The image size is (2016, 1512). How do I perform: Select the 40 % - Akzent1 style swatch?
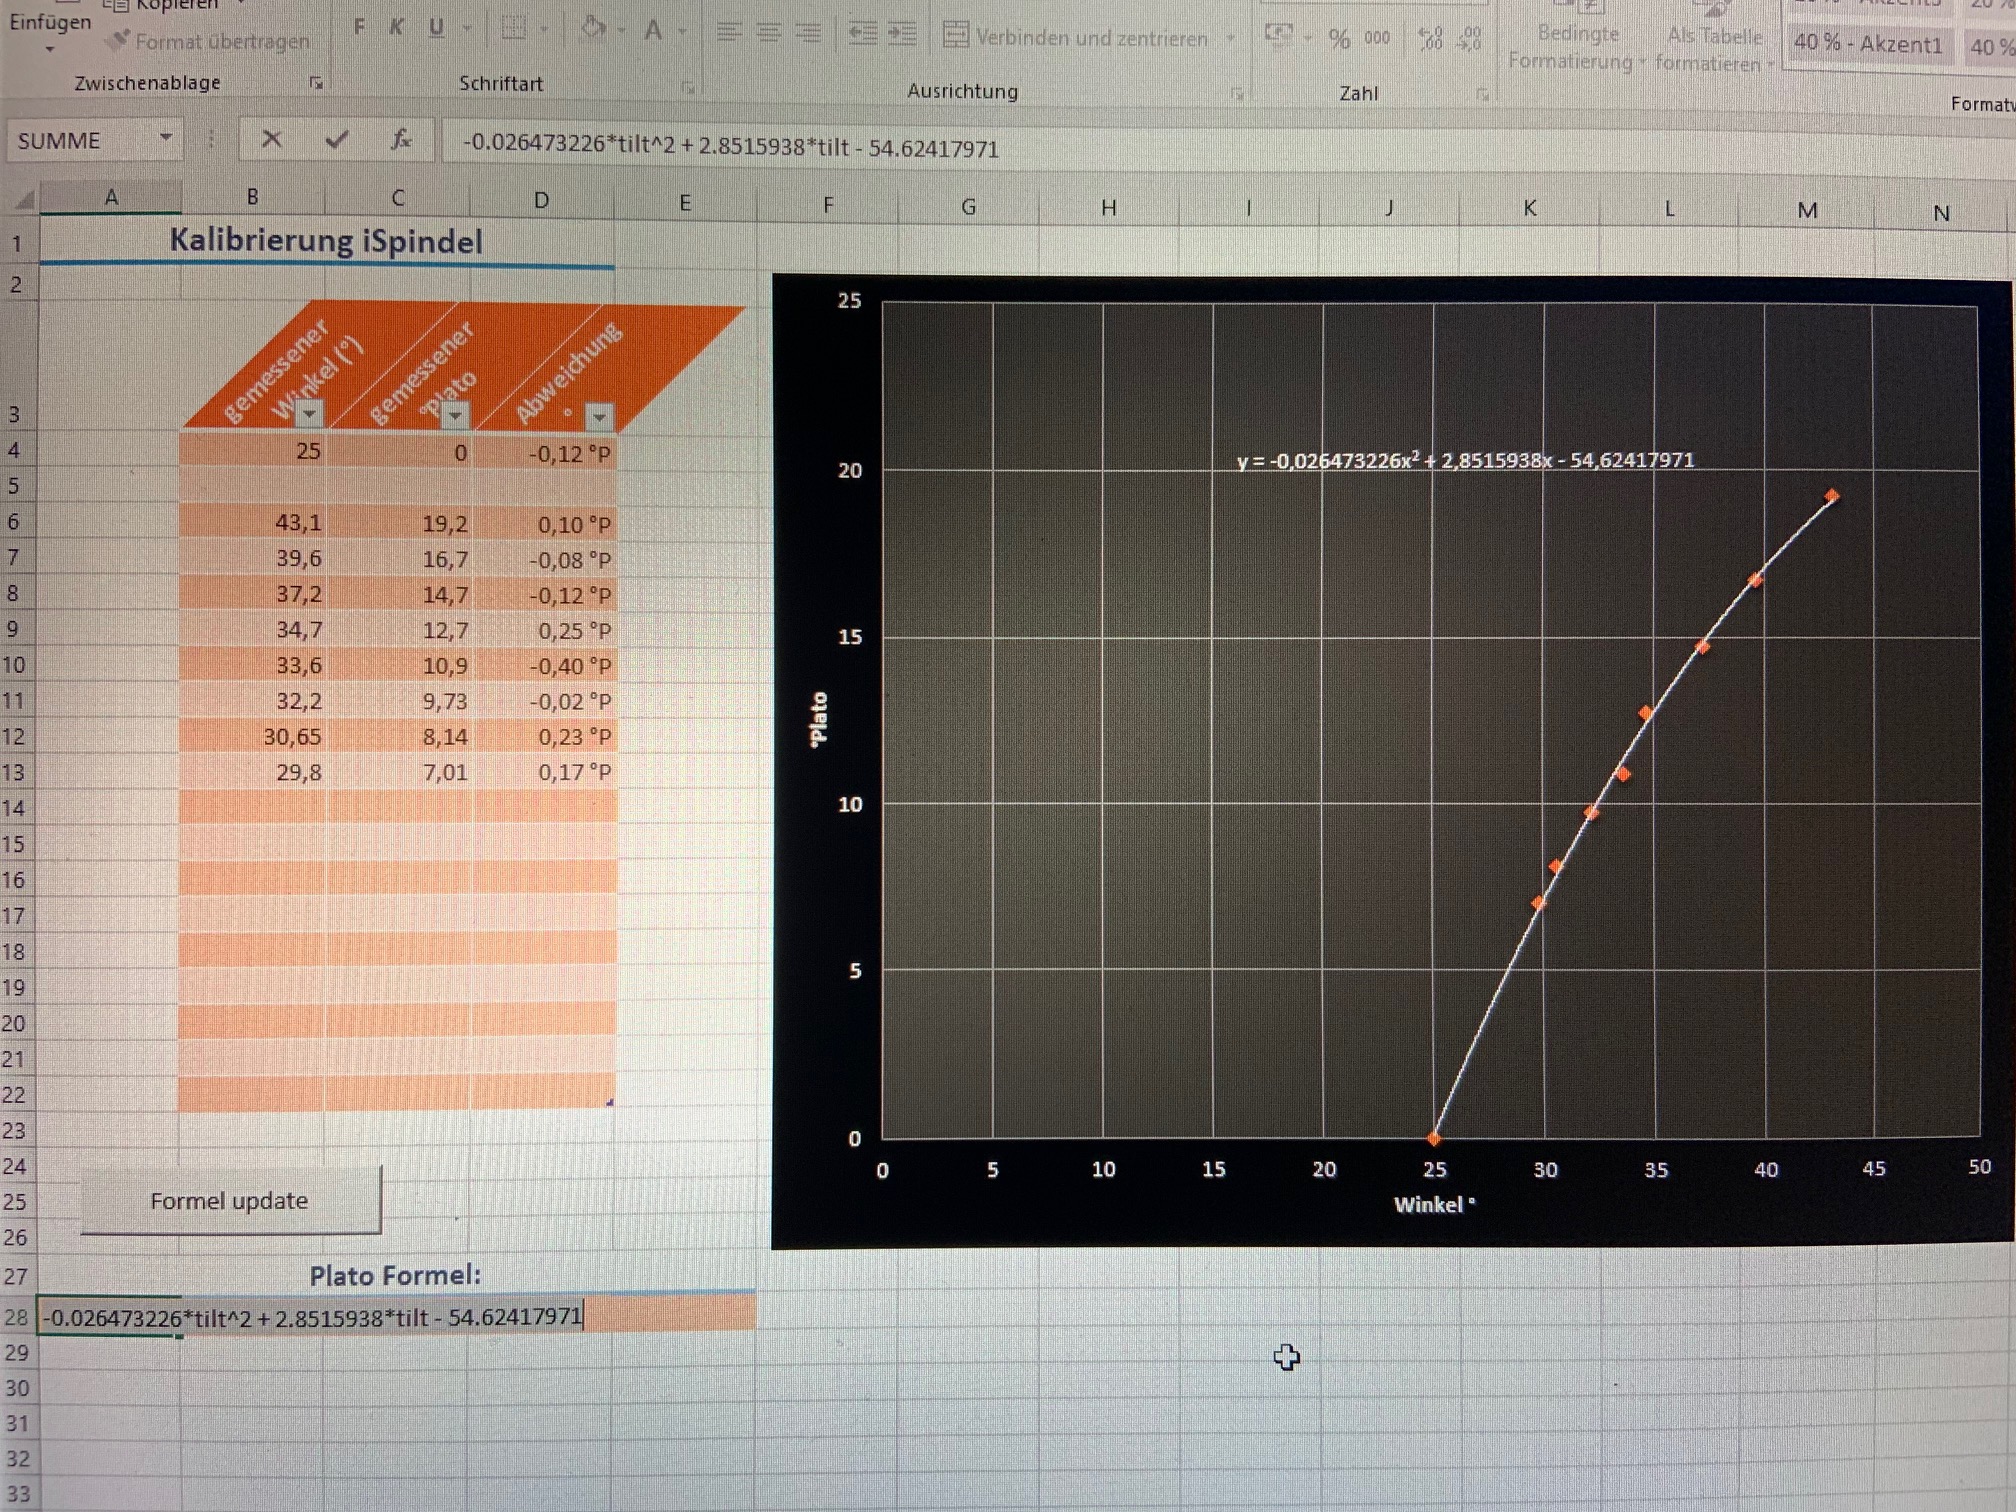1868,44
